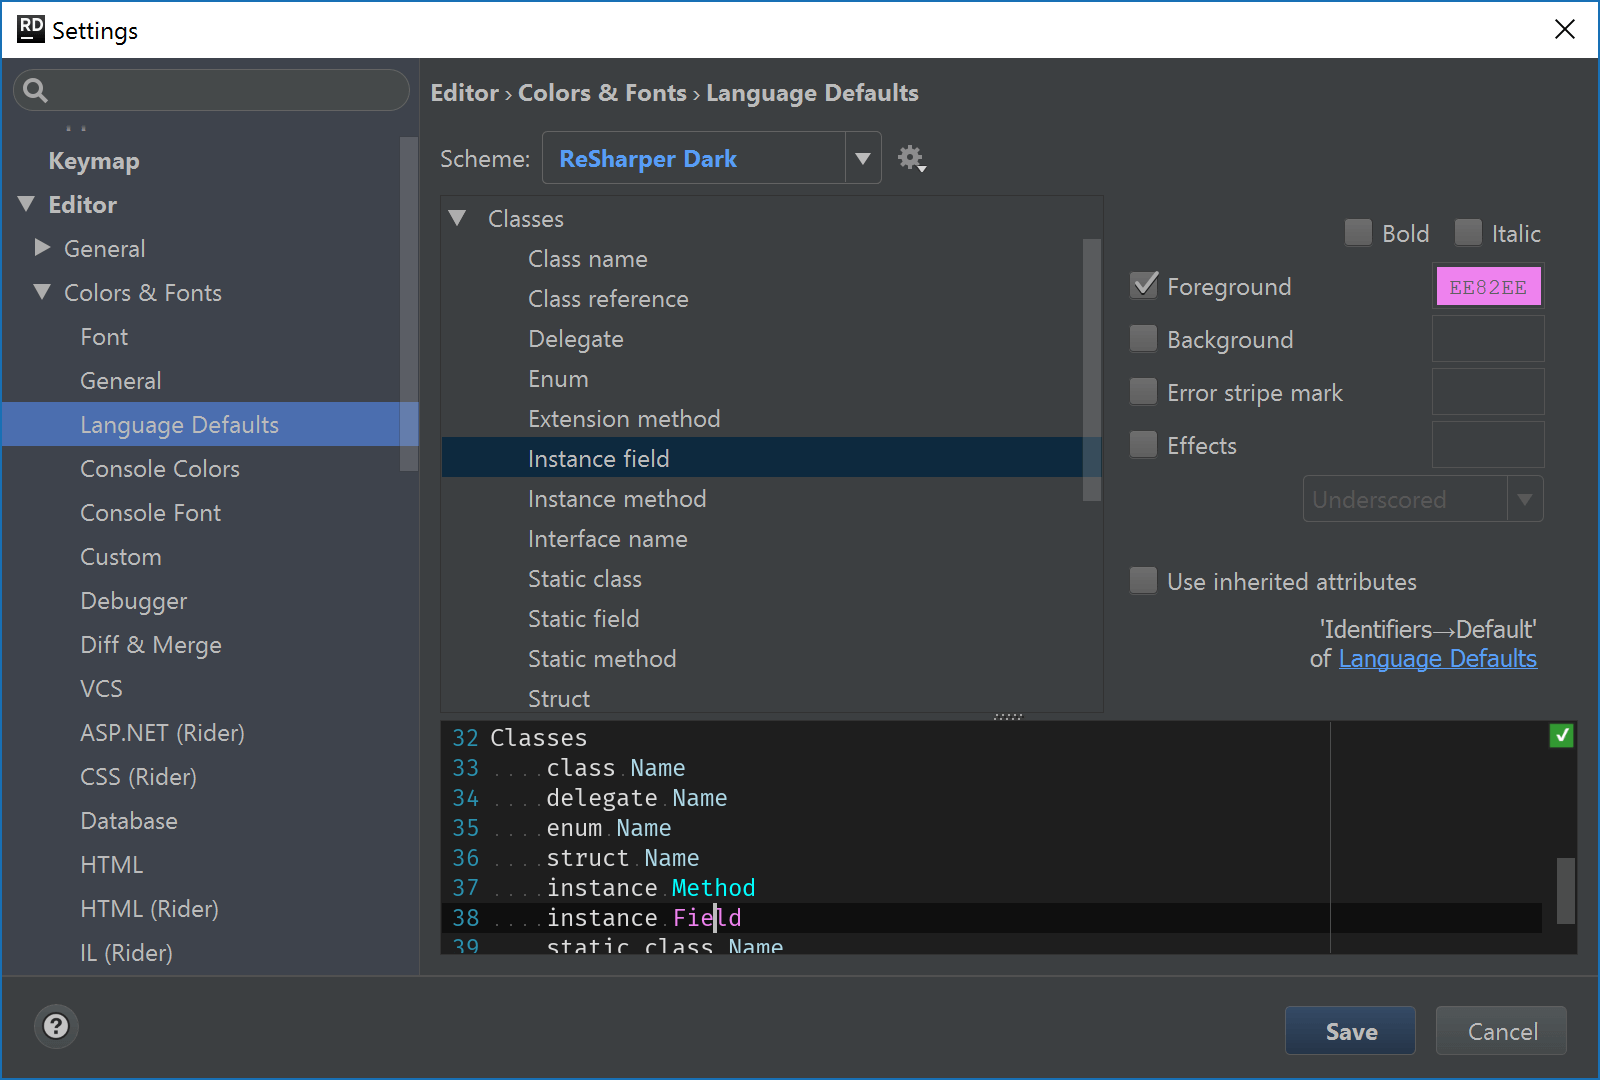This screenshot has height=1080, width=1600.
Task: Open the Scheme dropdown arrow
Action: [x=863, y=158]
